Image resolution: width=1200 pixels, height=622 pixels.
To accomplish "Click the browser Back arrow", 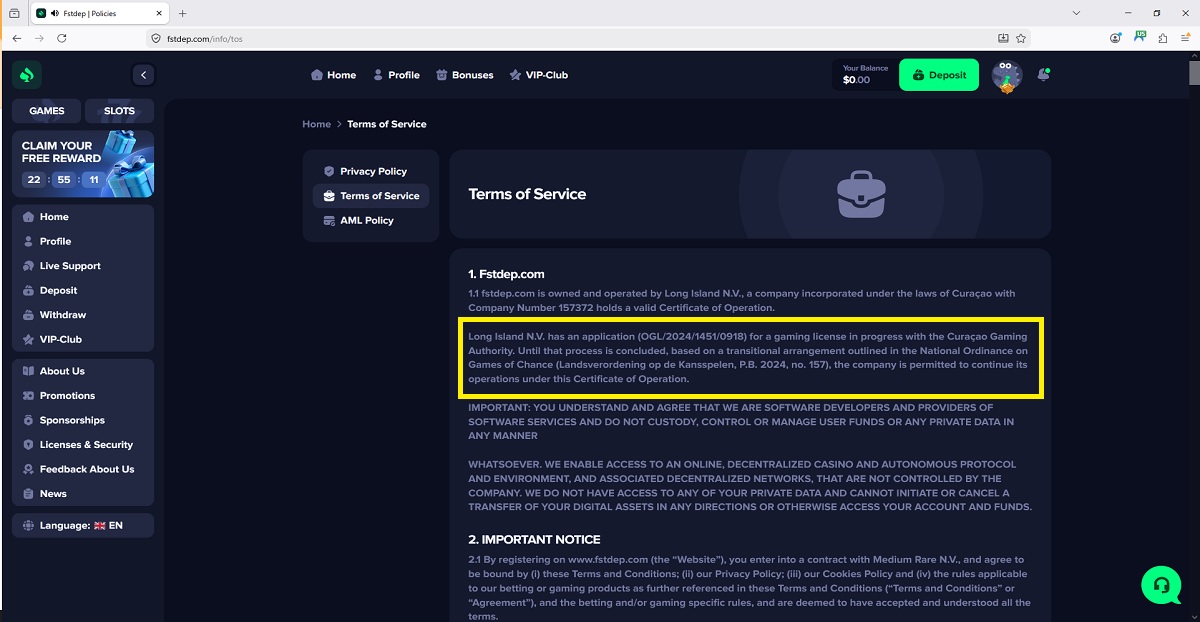I will [x=16, y=38].
